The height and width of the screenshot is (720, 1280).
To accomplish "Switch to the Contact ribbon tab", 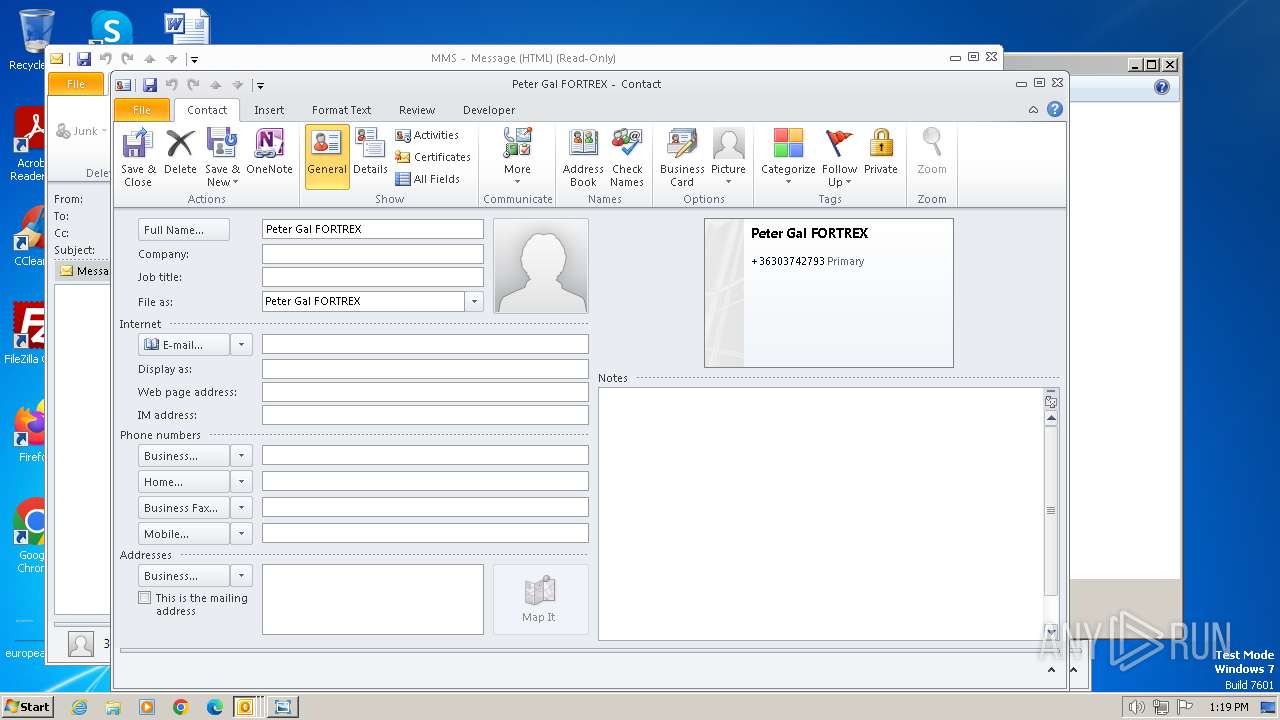I will coord(207,110).
